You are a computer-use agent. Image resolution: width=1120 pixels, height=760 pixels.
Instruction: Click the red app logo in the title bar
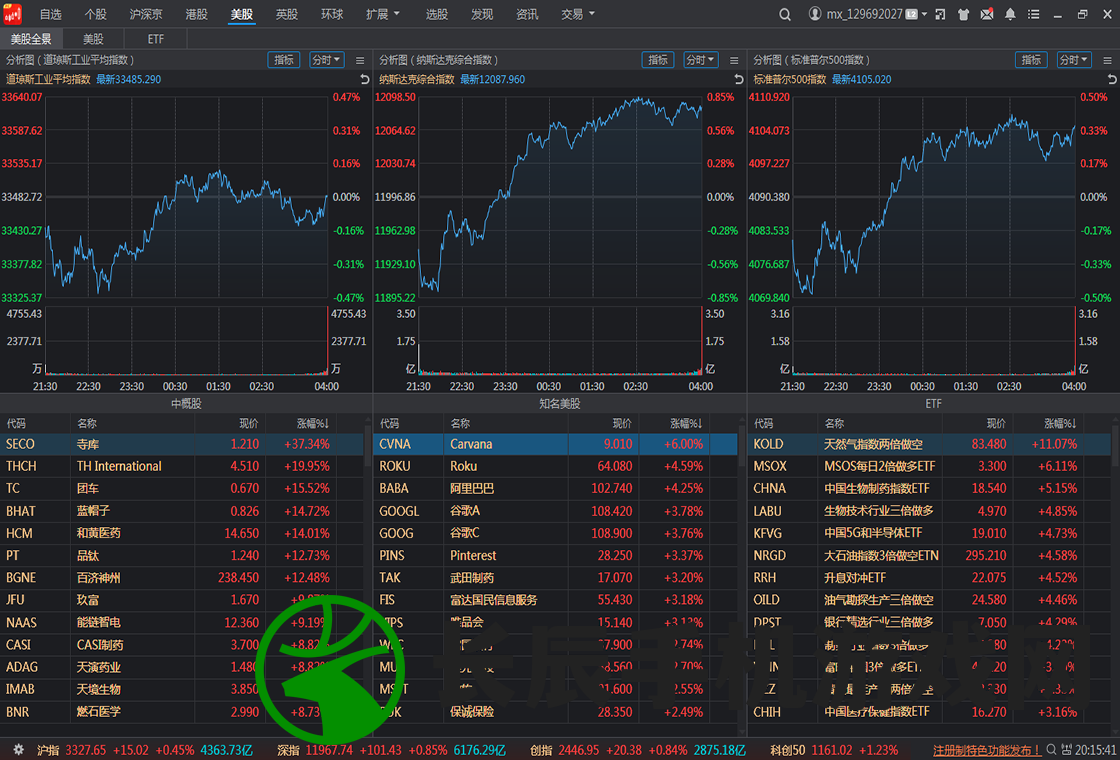[x=14, y=14]
